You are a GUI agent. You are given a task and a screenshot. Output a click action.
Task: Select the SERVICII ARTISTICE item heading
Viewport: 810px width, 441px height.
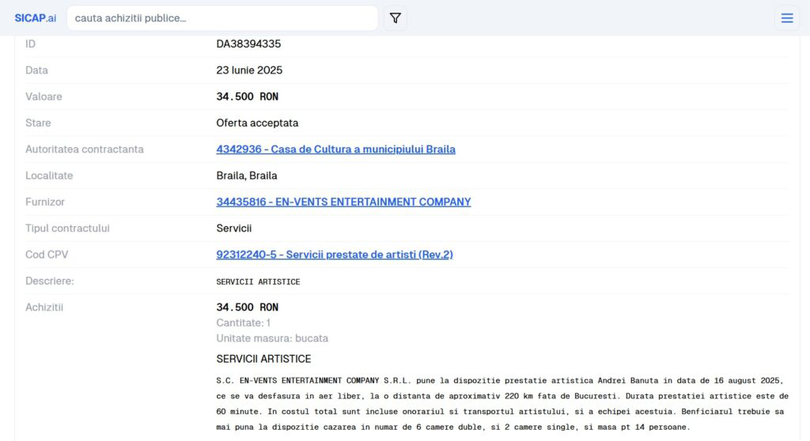tap(264, 359)
